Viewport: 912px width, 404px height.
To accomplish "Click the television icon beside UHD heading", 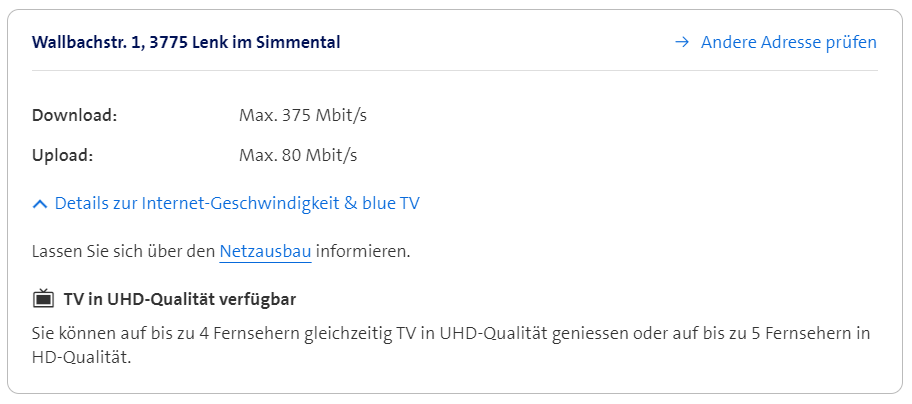I will [x=43, y=299].
